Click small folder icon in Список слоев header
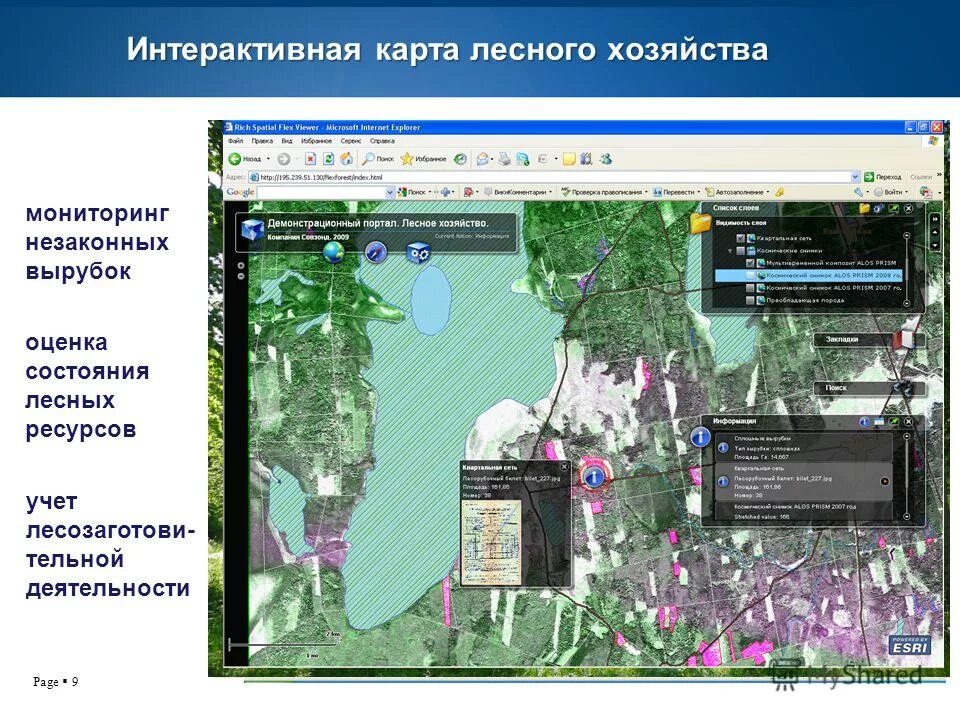The image size is (960, 720). tap(863, 208)
